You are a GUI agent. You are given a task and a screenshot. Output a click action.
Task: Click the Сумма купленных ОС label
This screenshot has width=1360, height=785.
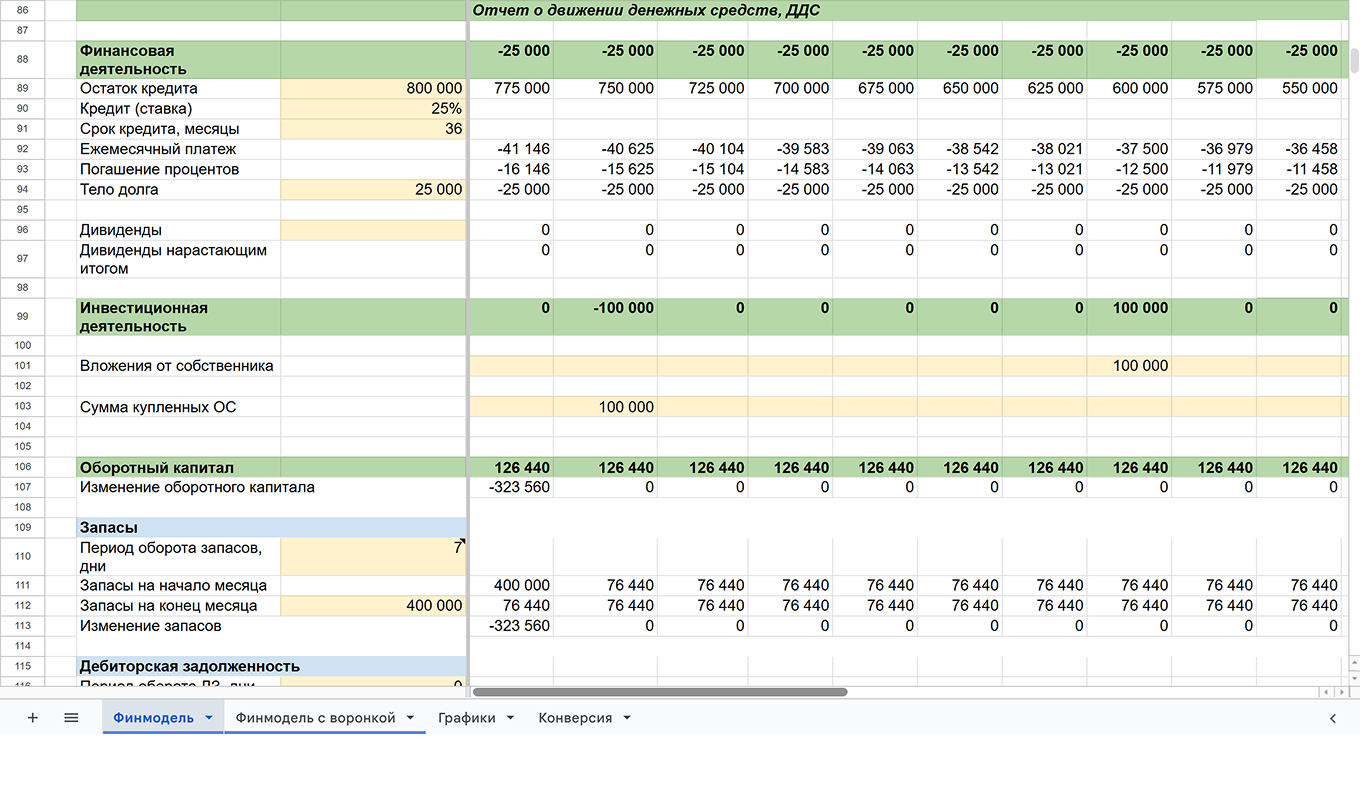(158, 407)
